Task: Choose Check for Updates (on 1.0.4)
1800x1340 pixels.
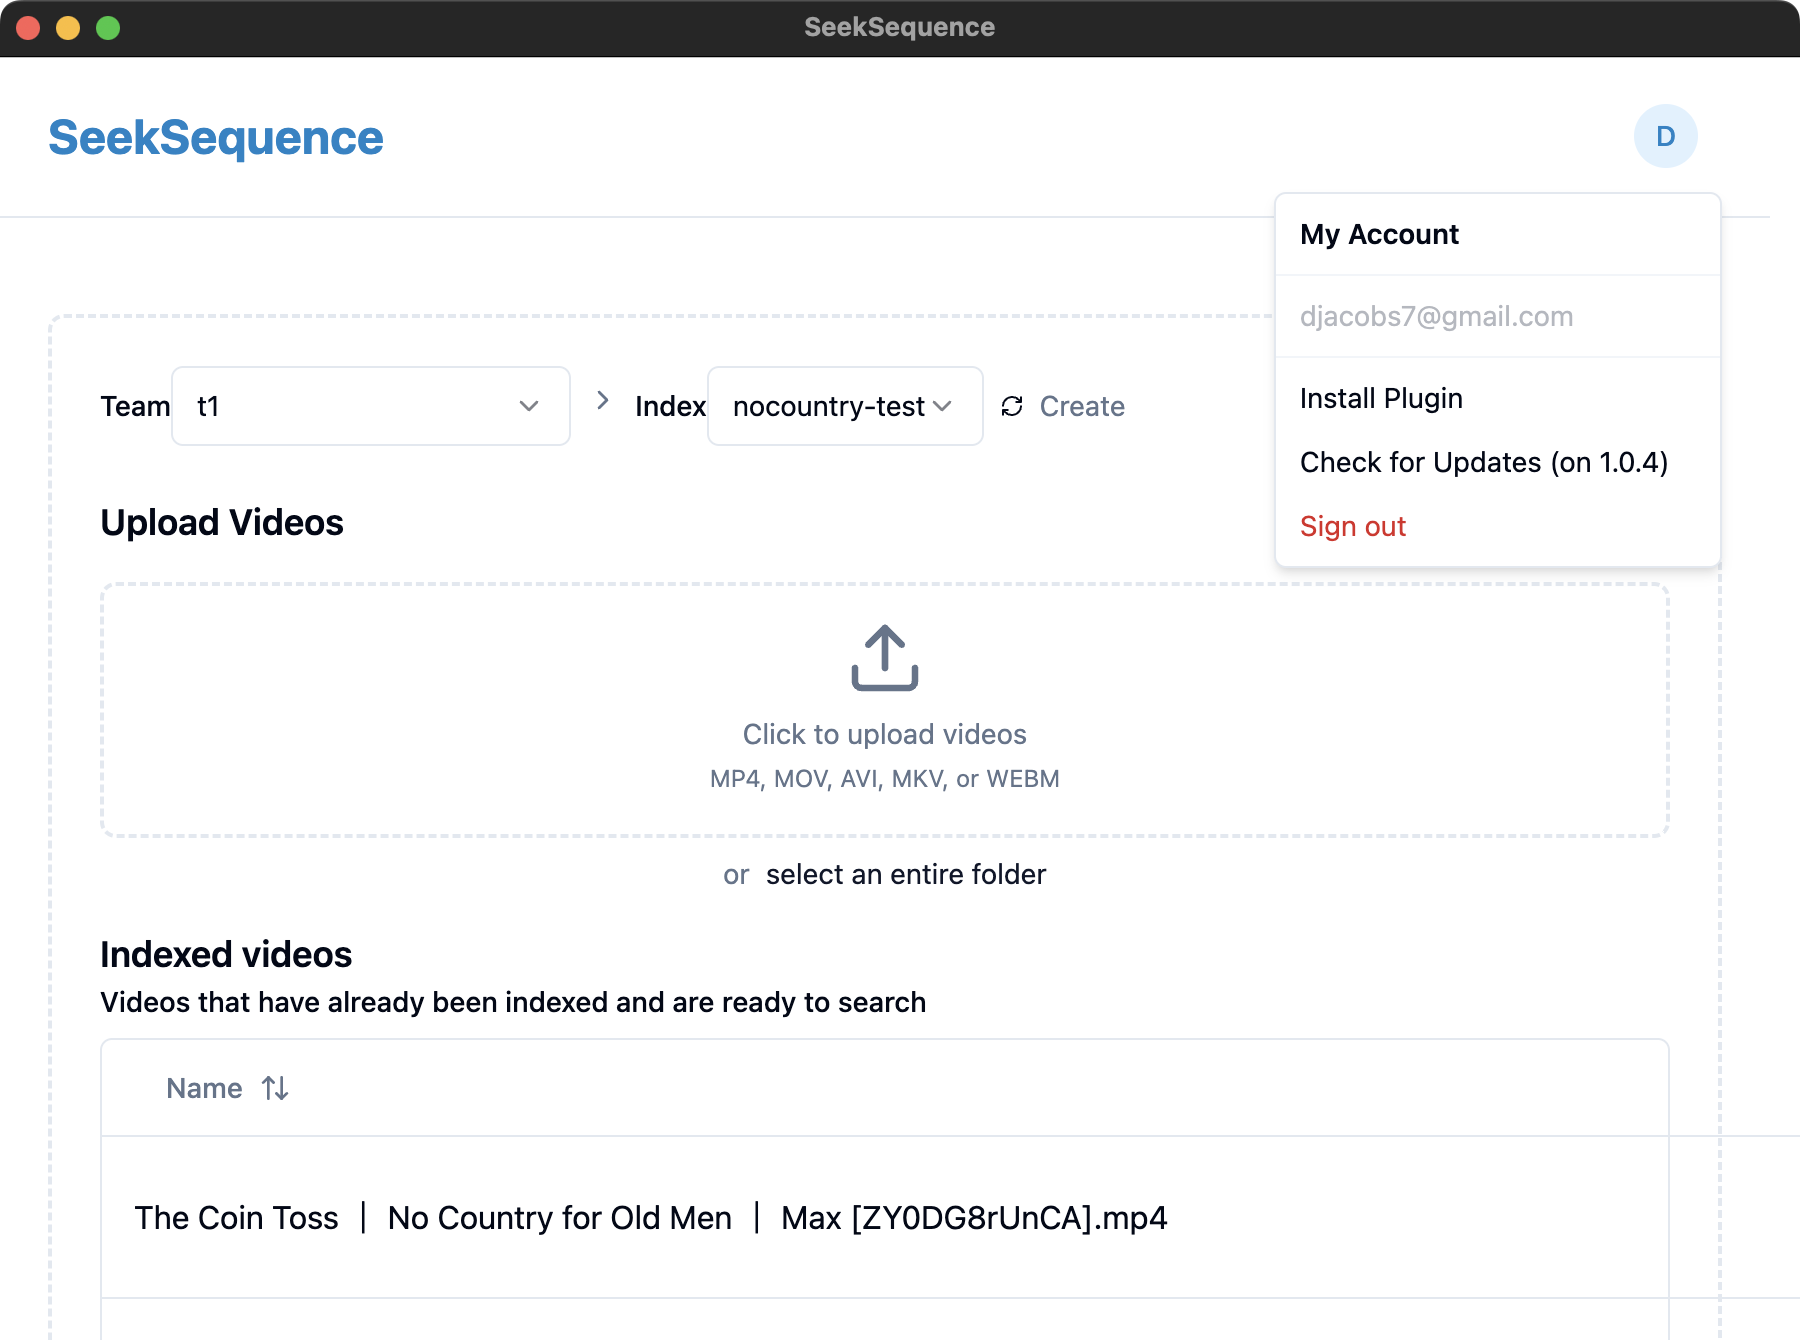Action: click(1483, 462)
